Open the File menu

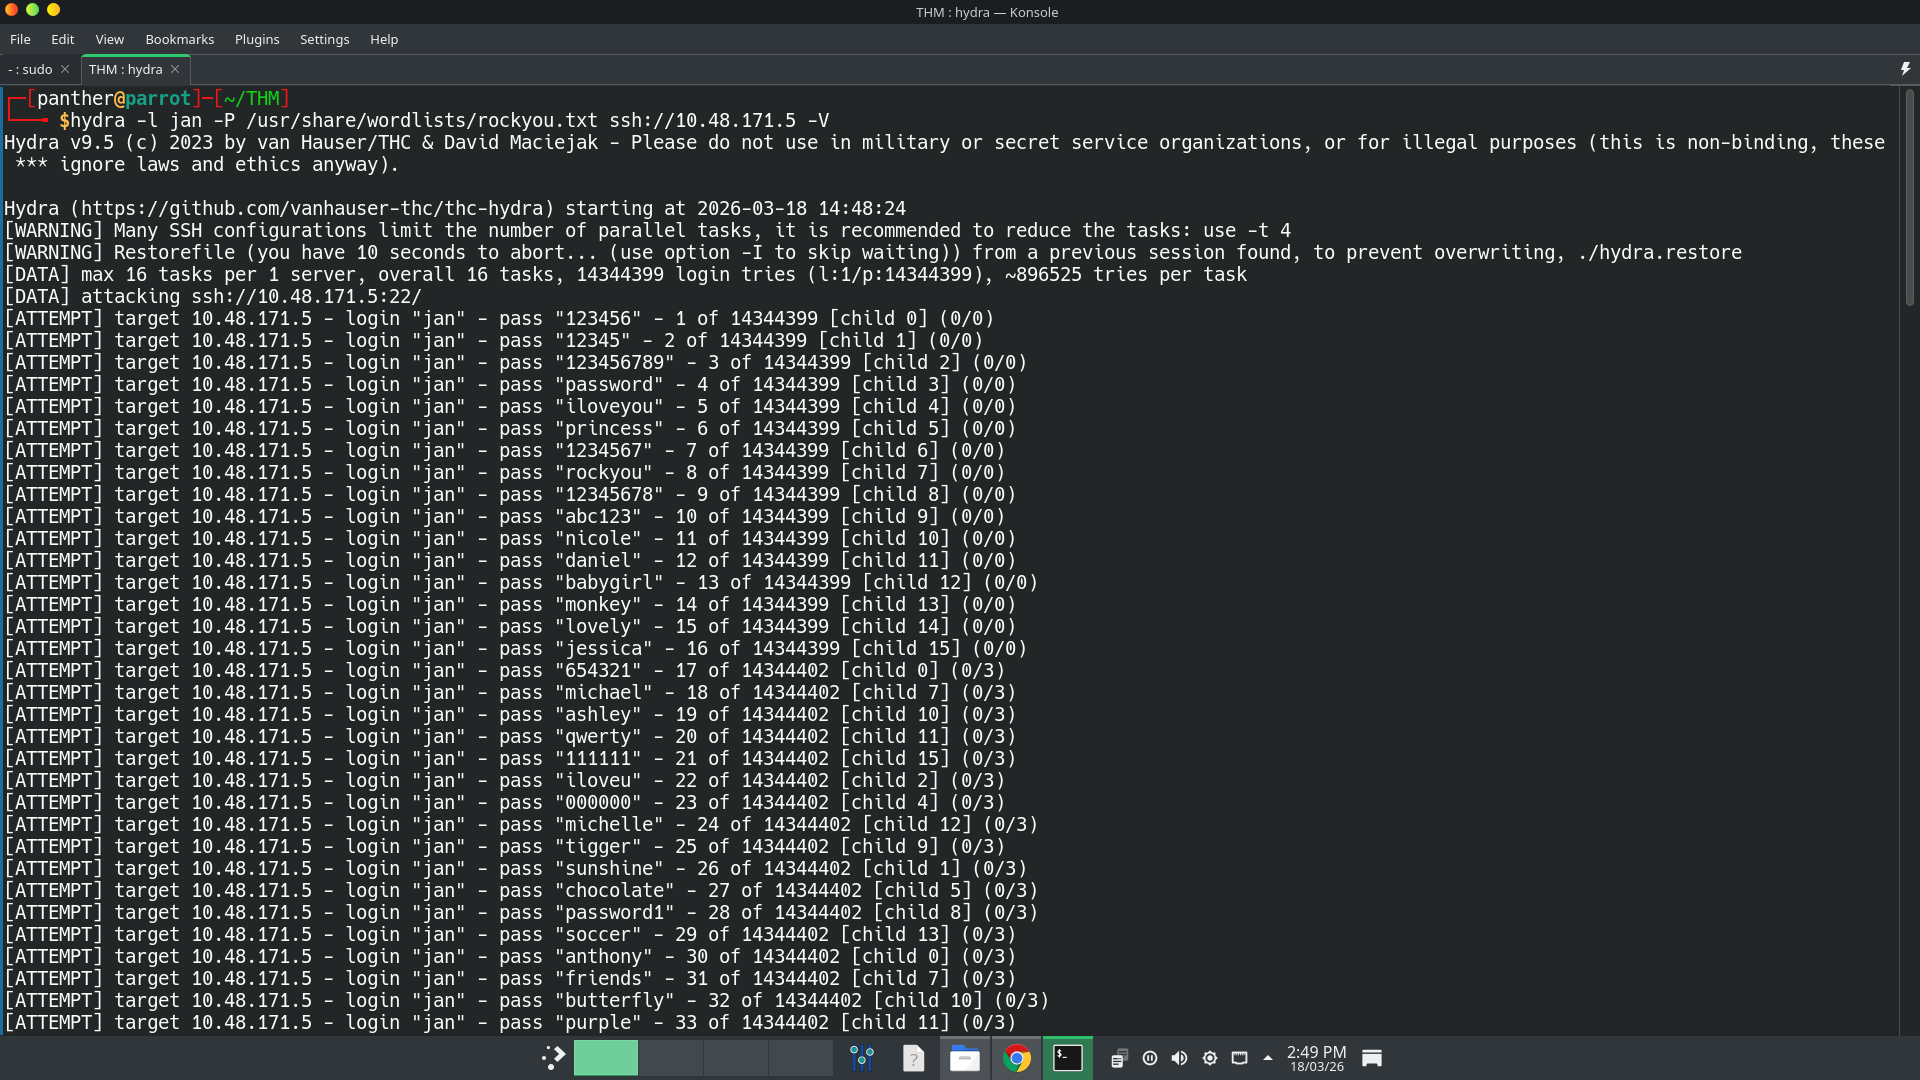[20, 39]
